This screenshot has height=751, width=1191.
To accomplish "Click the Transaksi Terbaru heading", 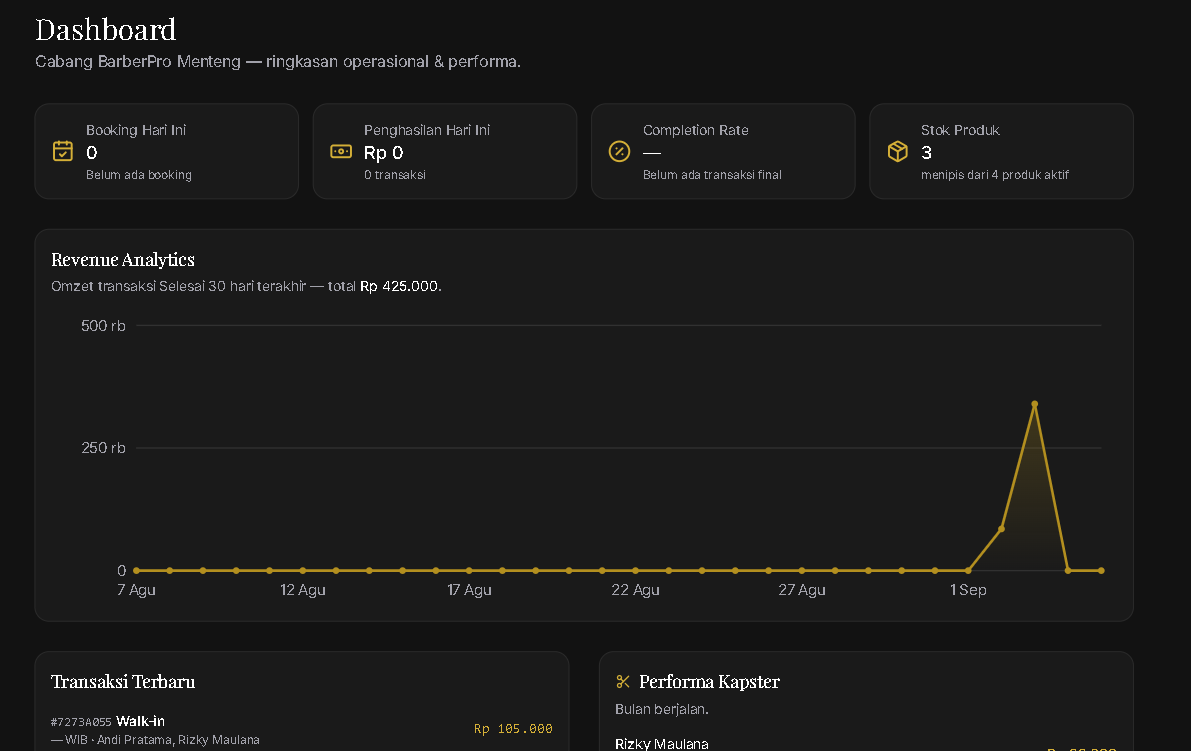I will [x=123, y=682].
